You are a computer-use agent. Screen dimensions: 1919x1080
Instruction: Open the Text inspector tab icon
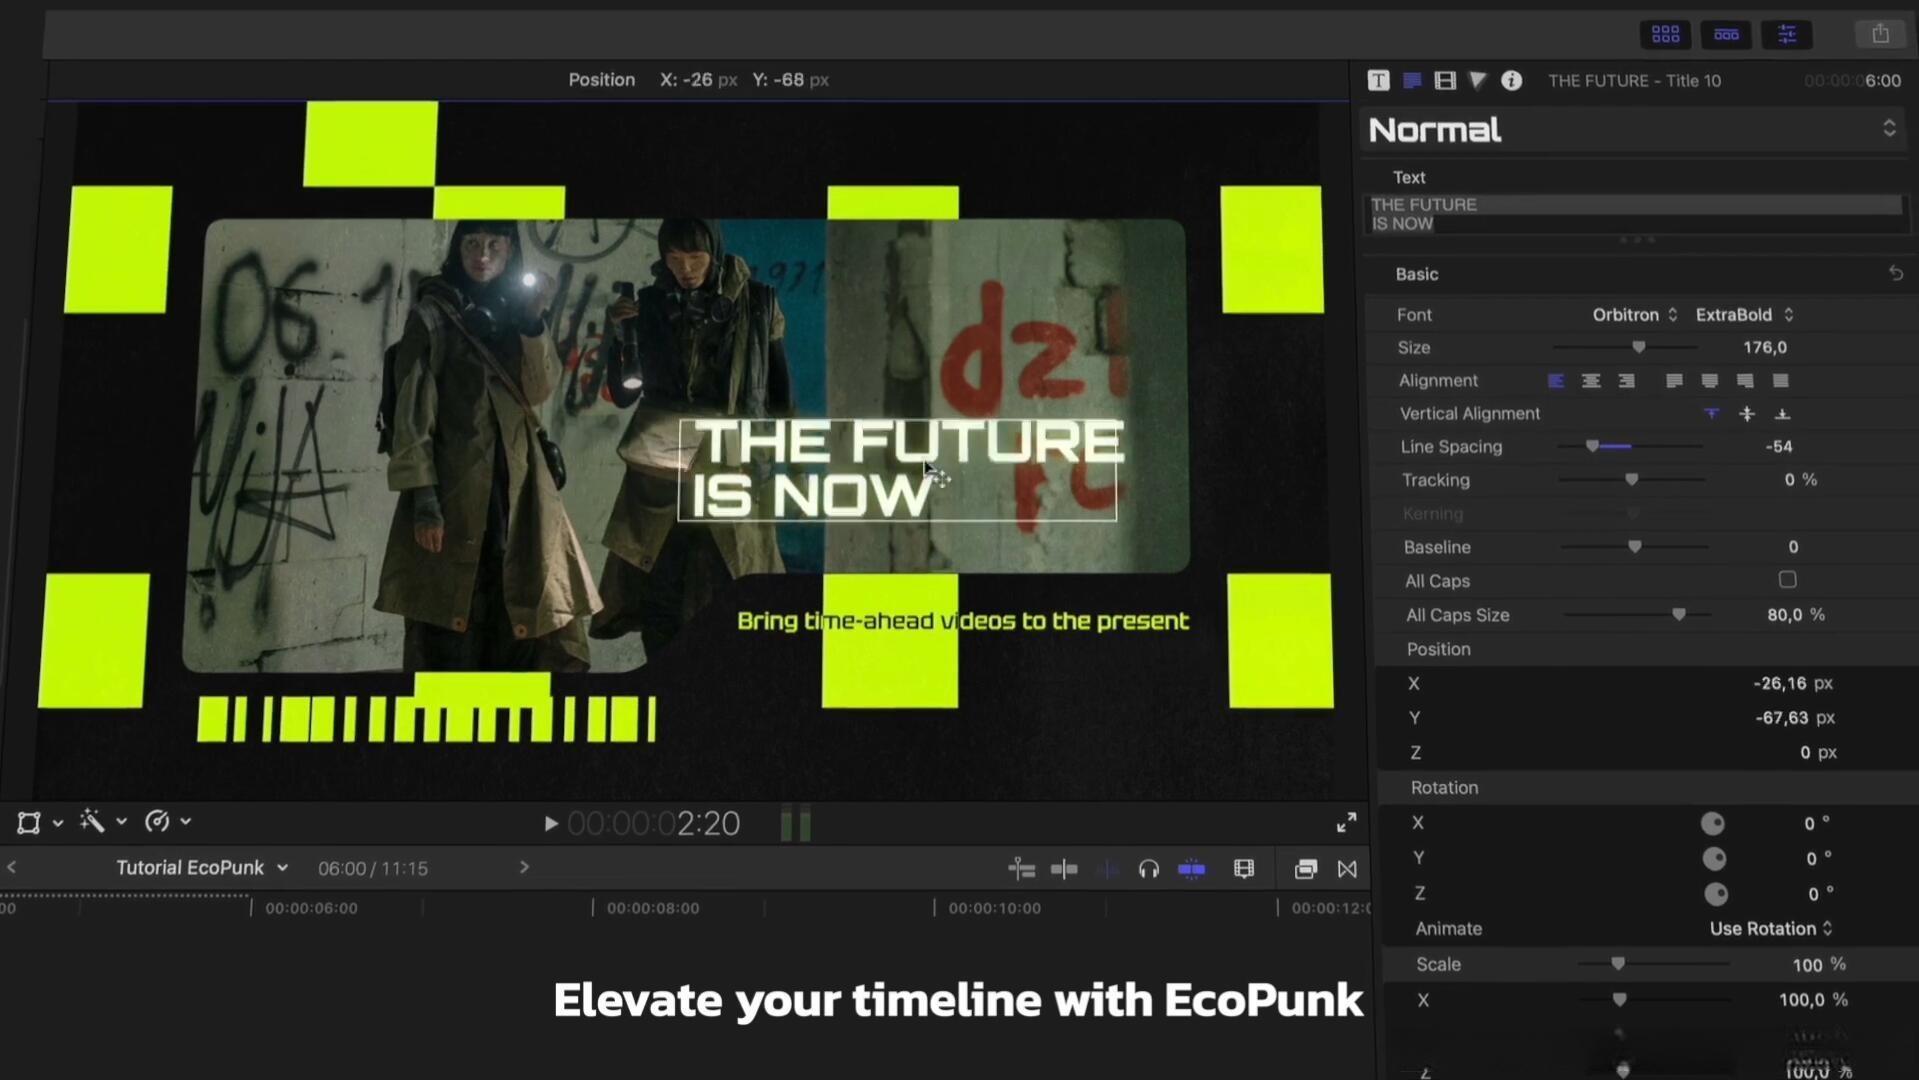(1378, 81)
